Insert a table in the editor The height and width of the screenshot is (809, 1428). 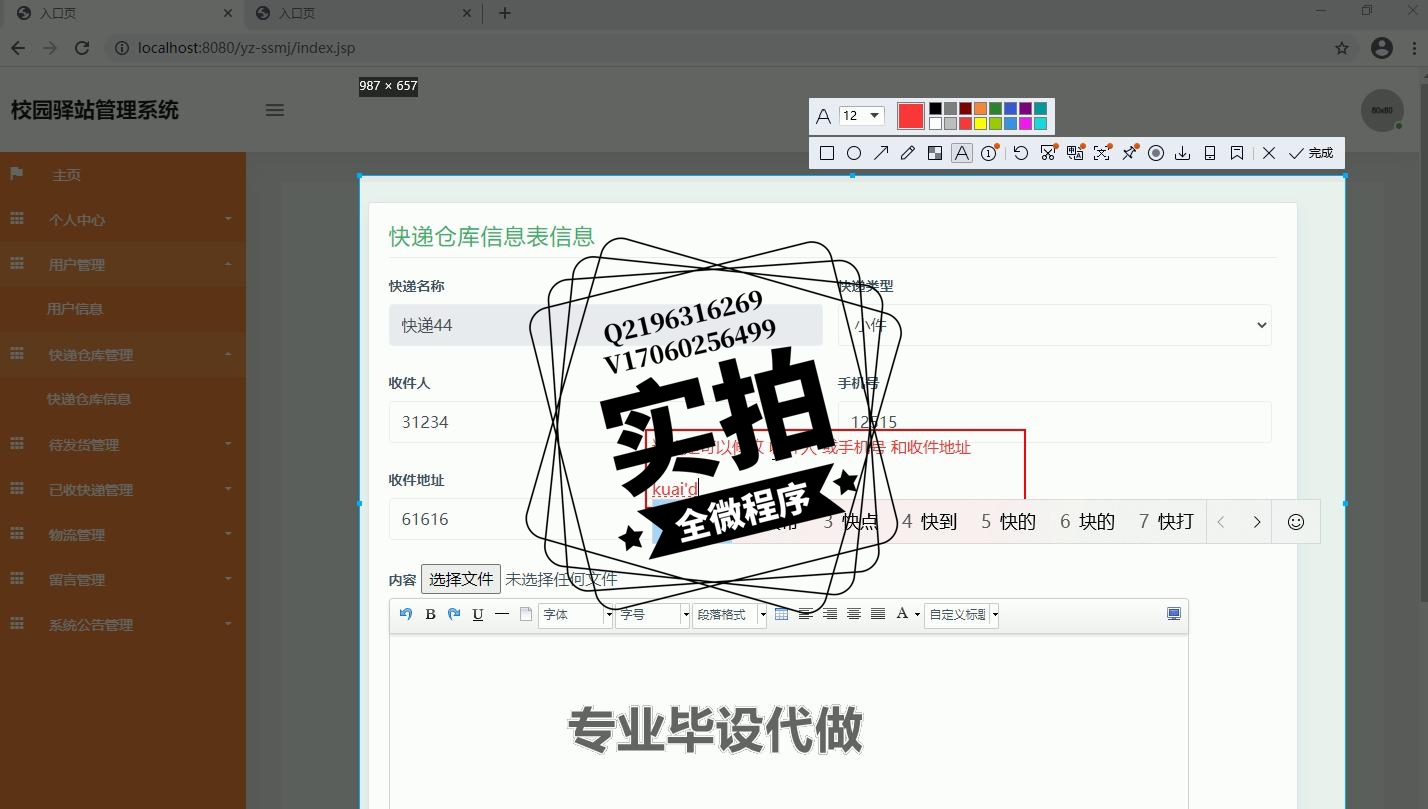pyautogui.click(x=782, y=614)
